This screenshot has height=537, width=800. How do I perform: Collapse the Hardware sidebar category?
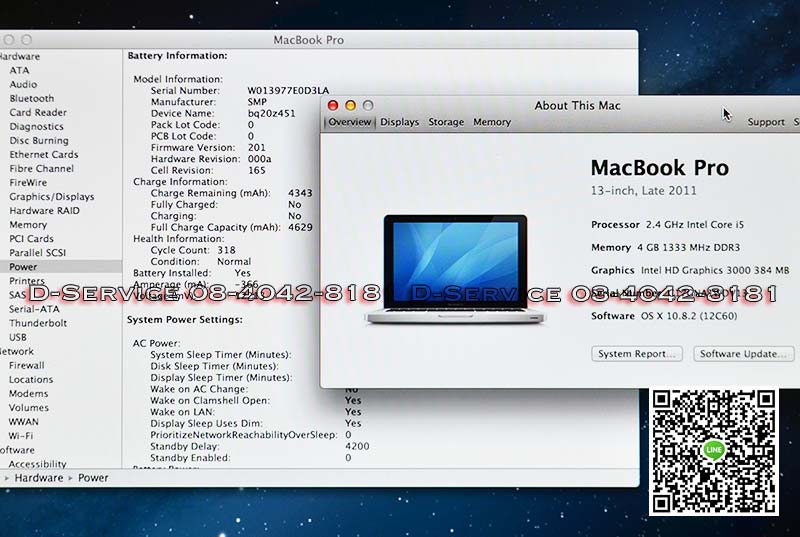click(19, 56)
